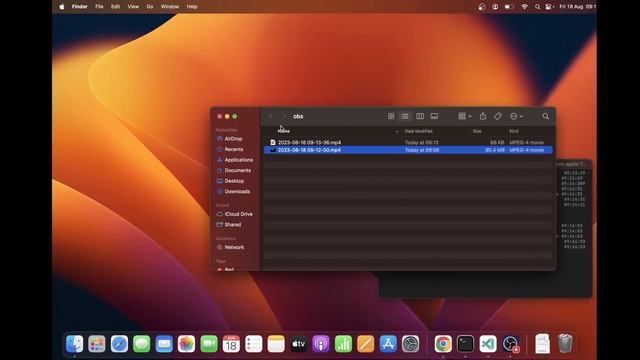Click the Finder search magnifier icon
The image size is (640, 360).
coord(546,116)
